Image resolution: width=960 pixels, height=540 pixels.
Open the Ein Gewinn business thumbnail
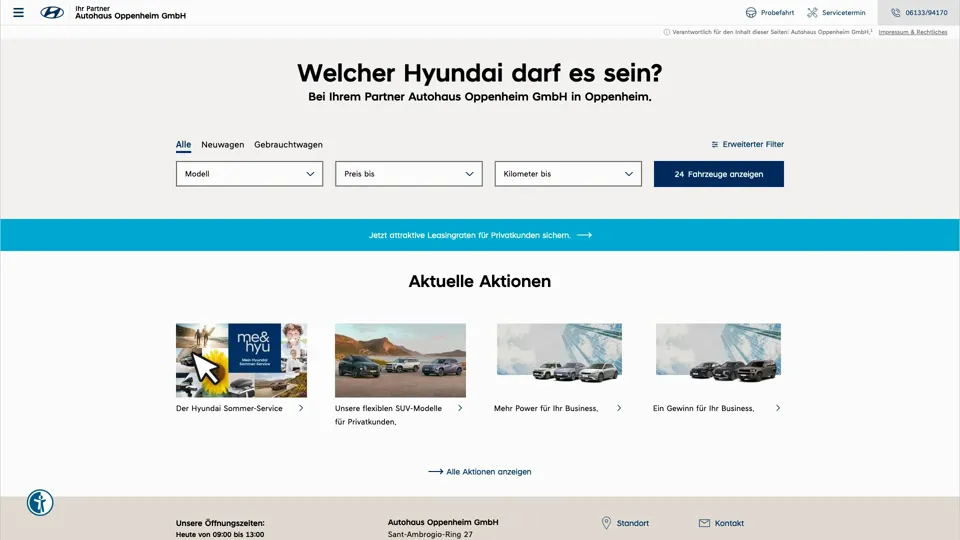tap(718, 355)
